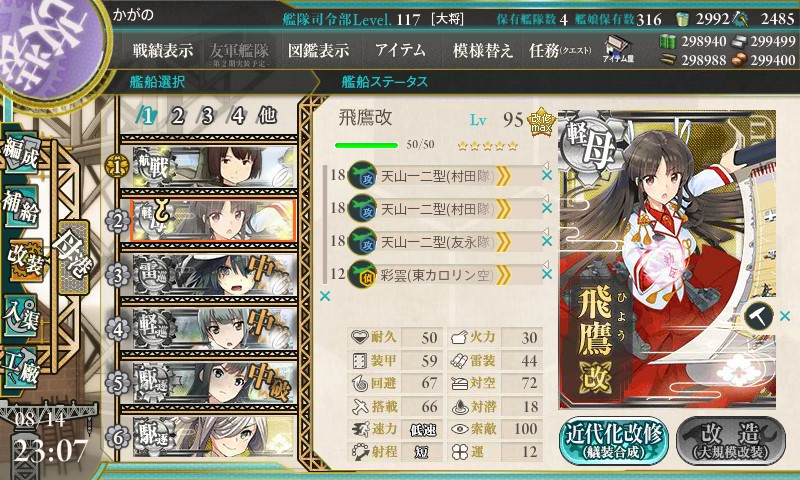Remove the 彩雲(東カロリン空) equipment with its X

547,274
